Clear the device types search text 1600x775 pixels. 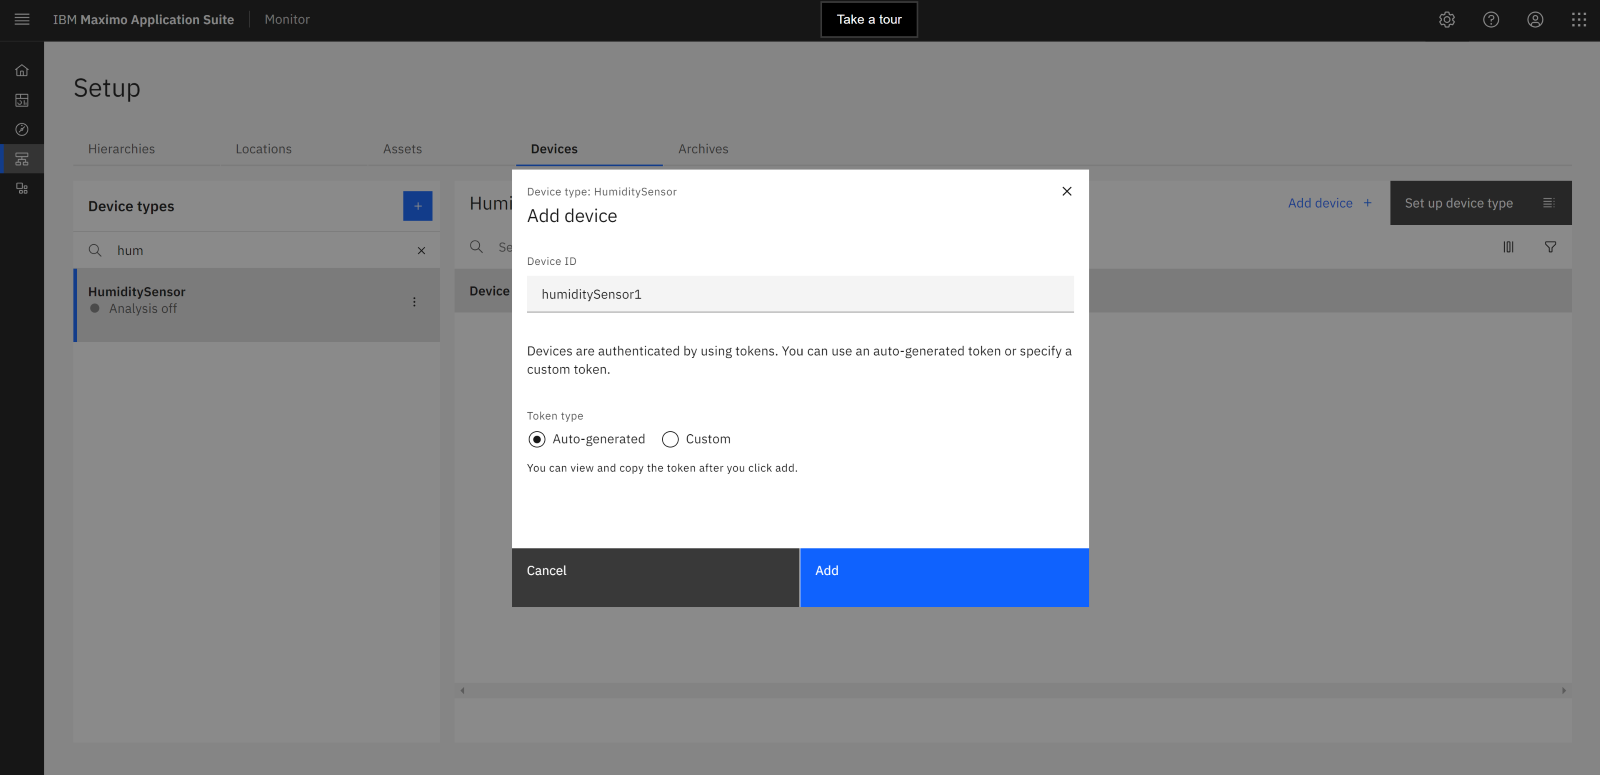click(x=421, y=251)
